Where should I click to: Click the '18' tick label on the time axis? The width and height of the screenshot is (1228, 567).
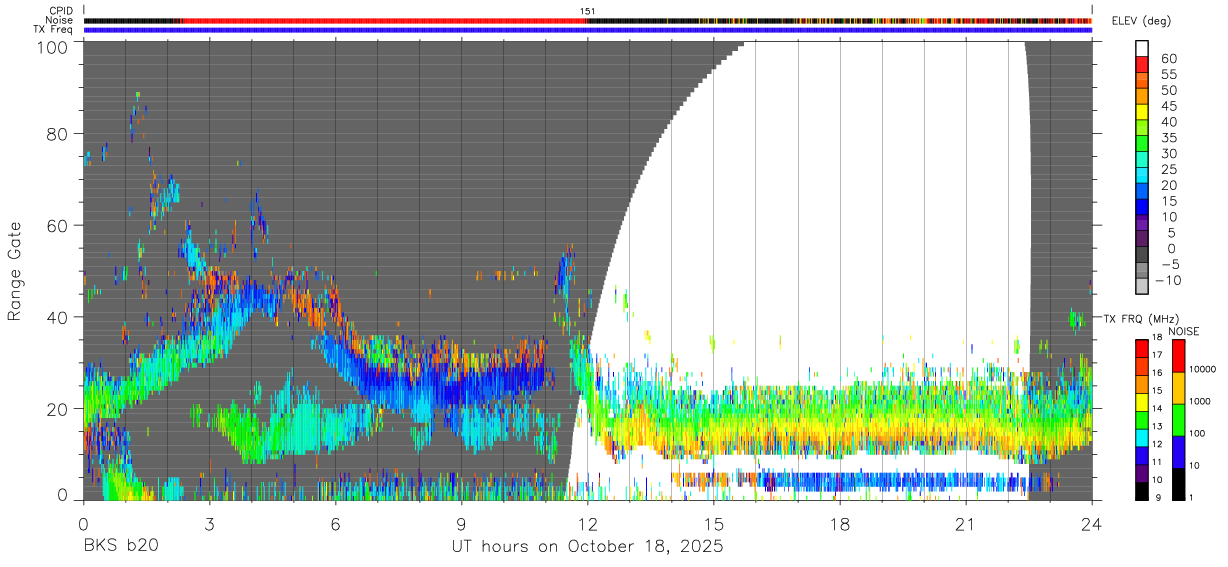[x=839, y=524]
